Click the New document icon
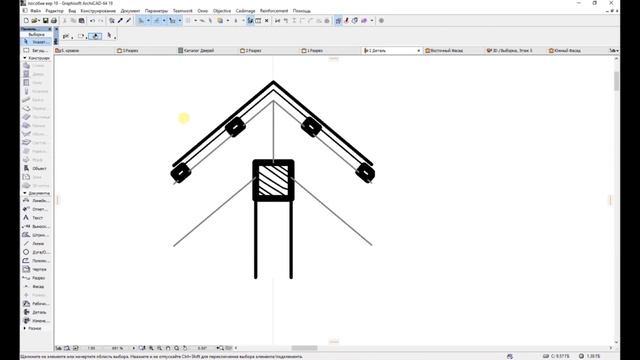This screenshot has height=360, width=640. pos(26,20)
